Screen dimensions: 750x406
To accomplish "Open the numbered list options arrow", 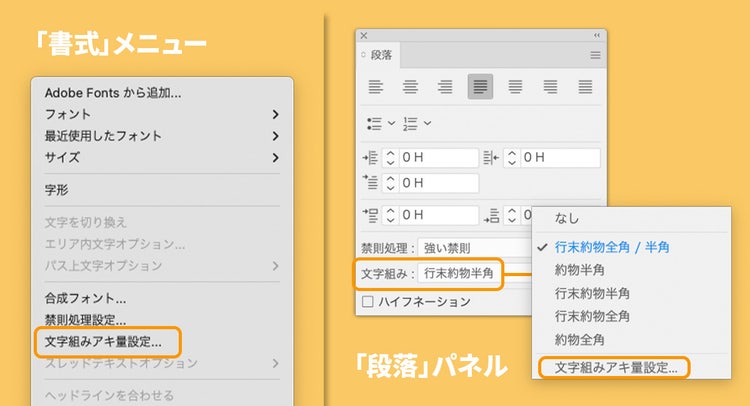I will click(x=428, y=123).
